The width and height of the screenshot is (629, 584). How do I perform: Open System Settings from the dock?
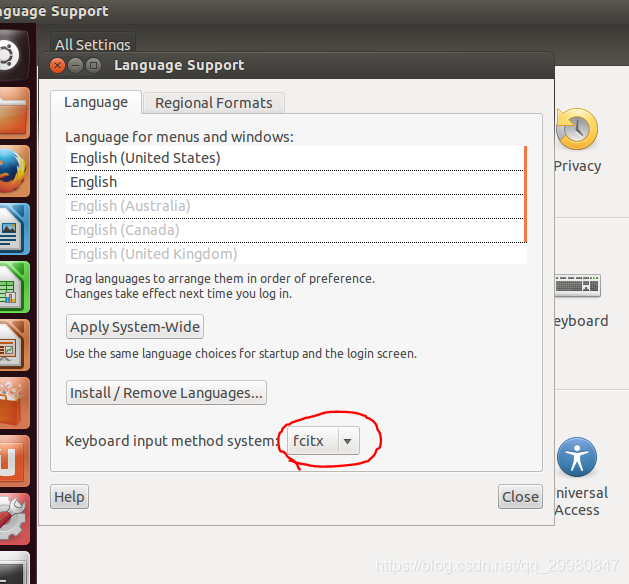(x=14, y=519)
